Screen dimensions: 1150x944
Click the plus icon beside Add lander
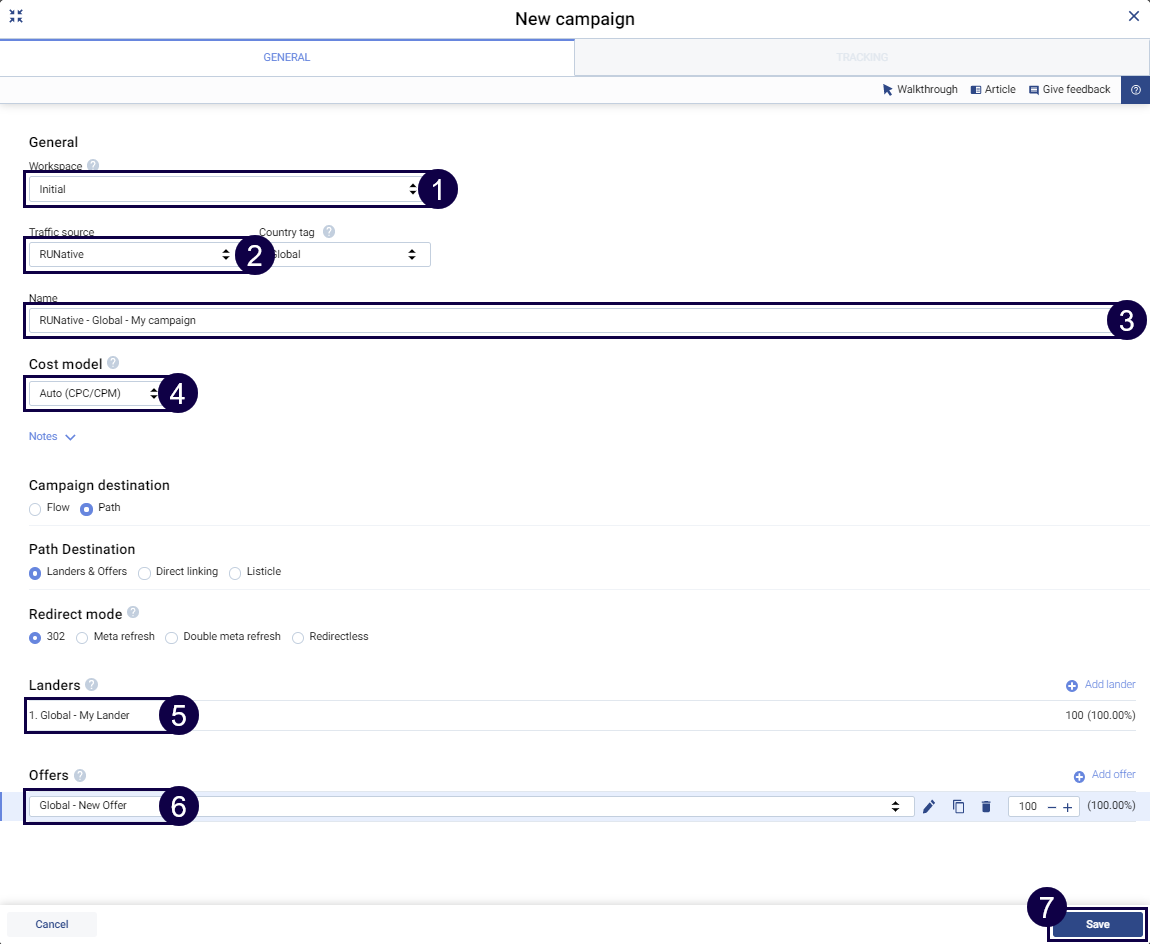click(1072, 686)
